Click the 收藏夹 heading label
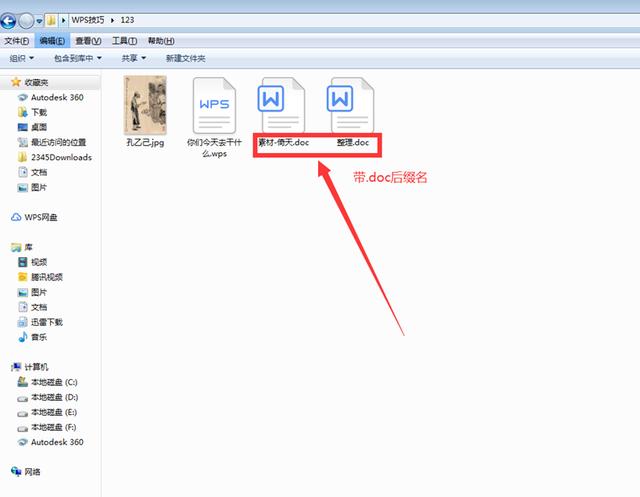This screenshot has width=640, height=497. pyautogui.click(x=36, y=82)
